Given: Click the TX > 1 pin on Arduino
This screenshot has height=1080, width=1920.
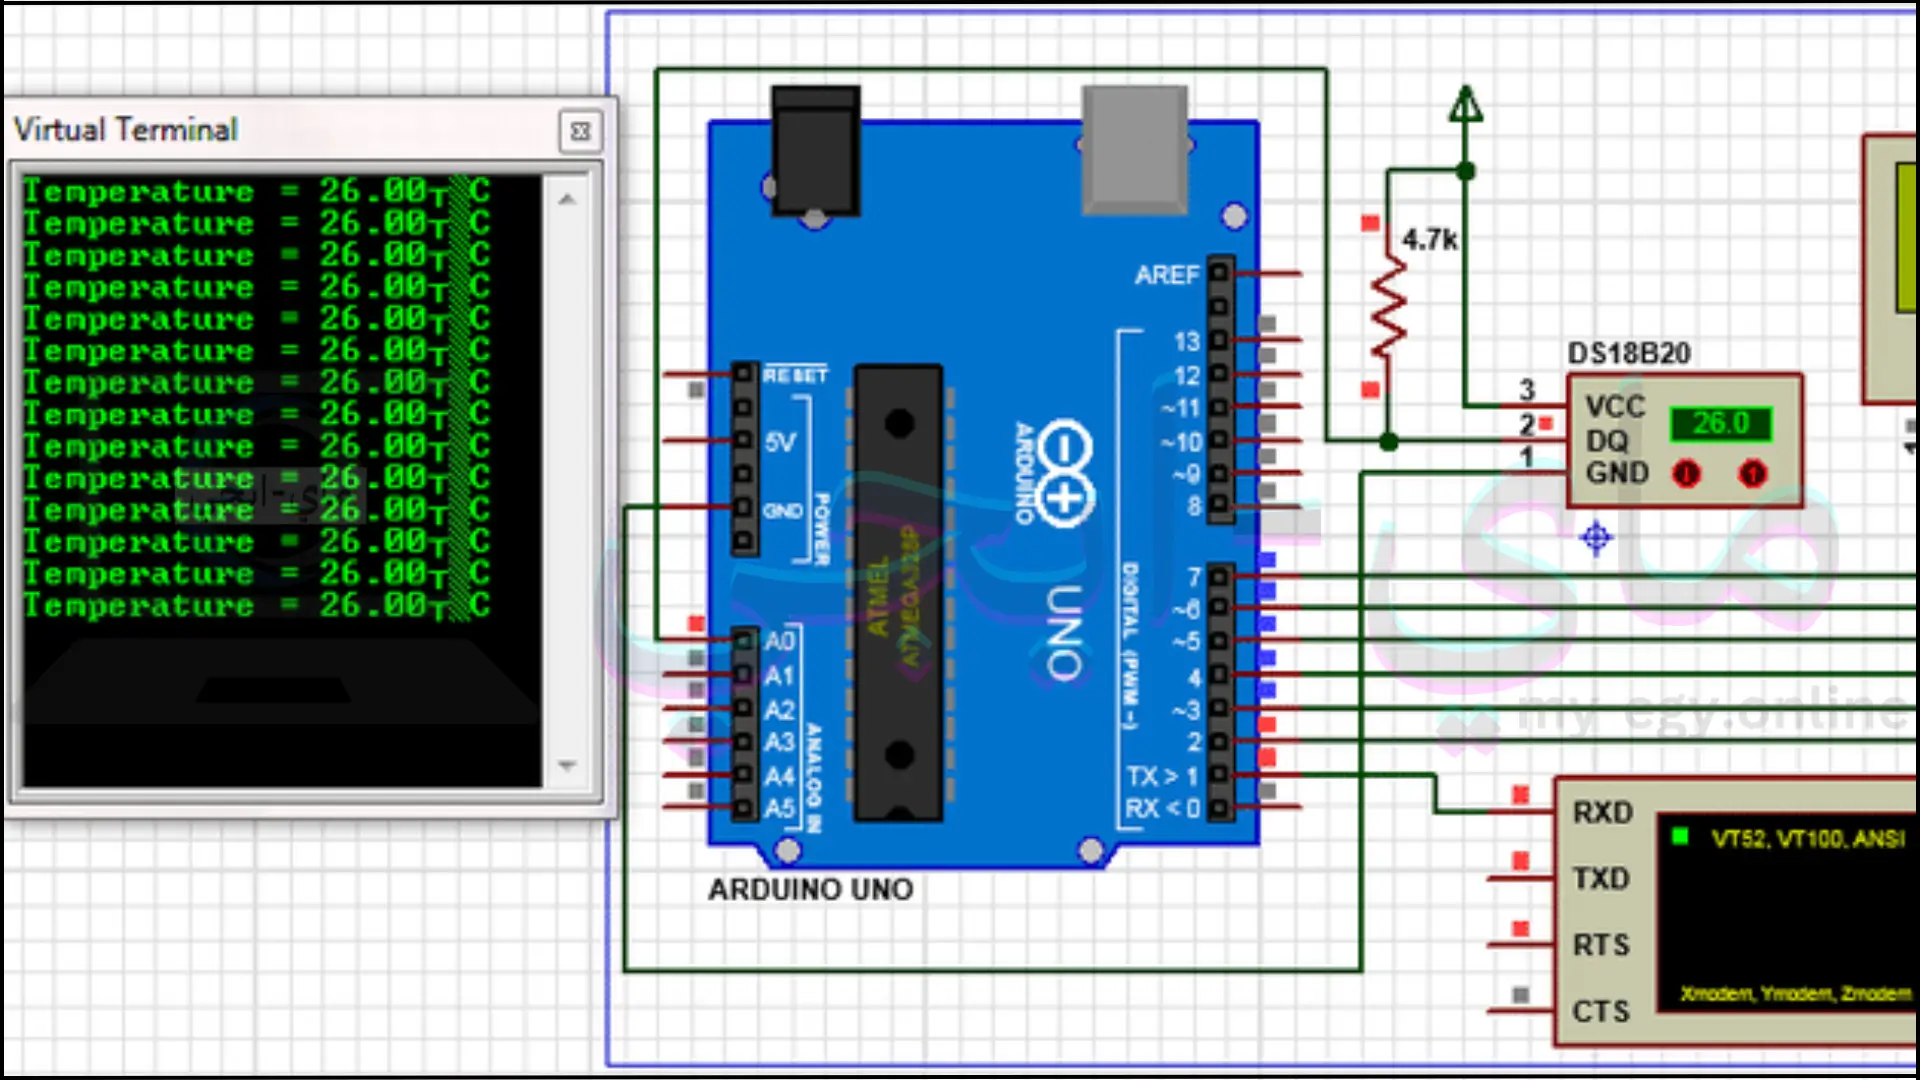Looking at the screenshot, I should (1219, 775).
